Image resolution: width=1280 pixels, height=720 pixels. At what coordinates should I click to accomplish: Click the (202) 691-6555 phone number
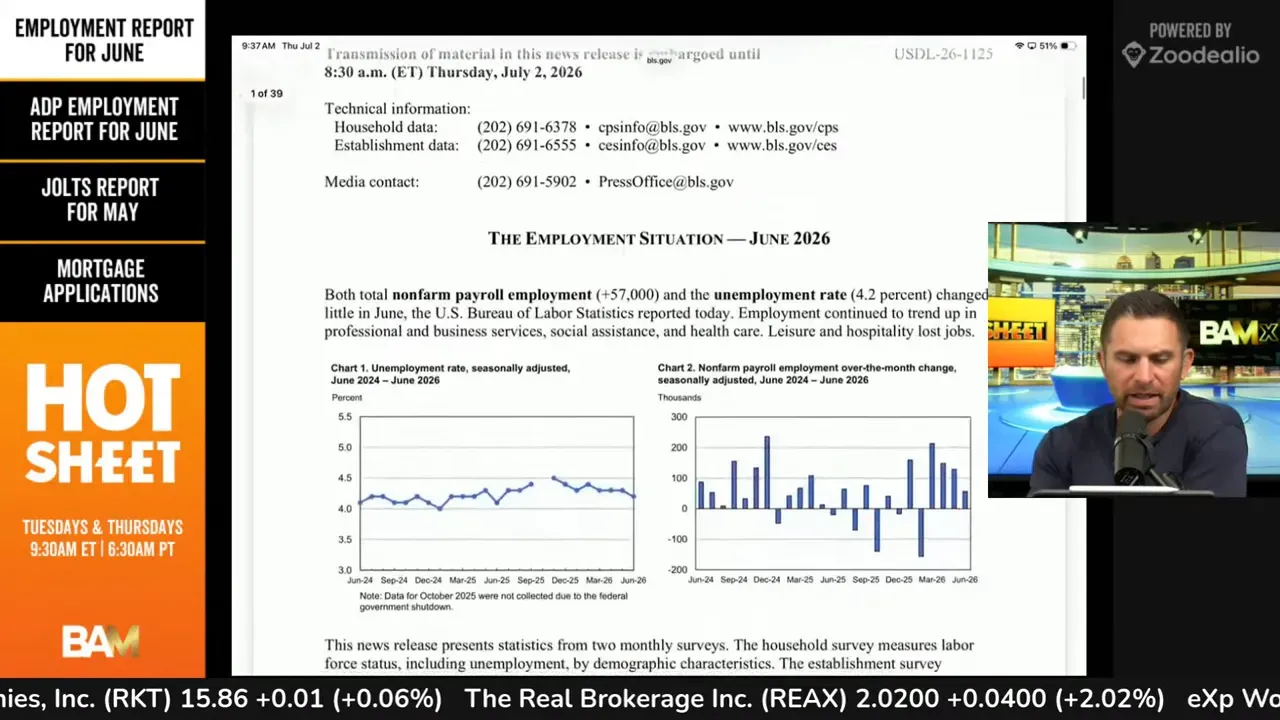point(527,145)
